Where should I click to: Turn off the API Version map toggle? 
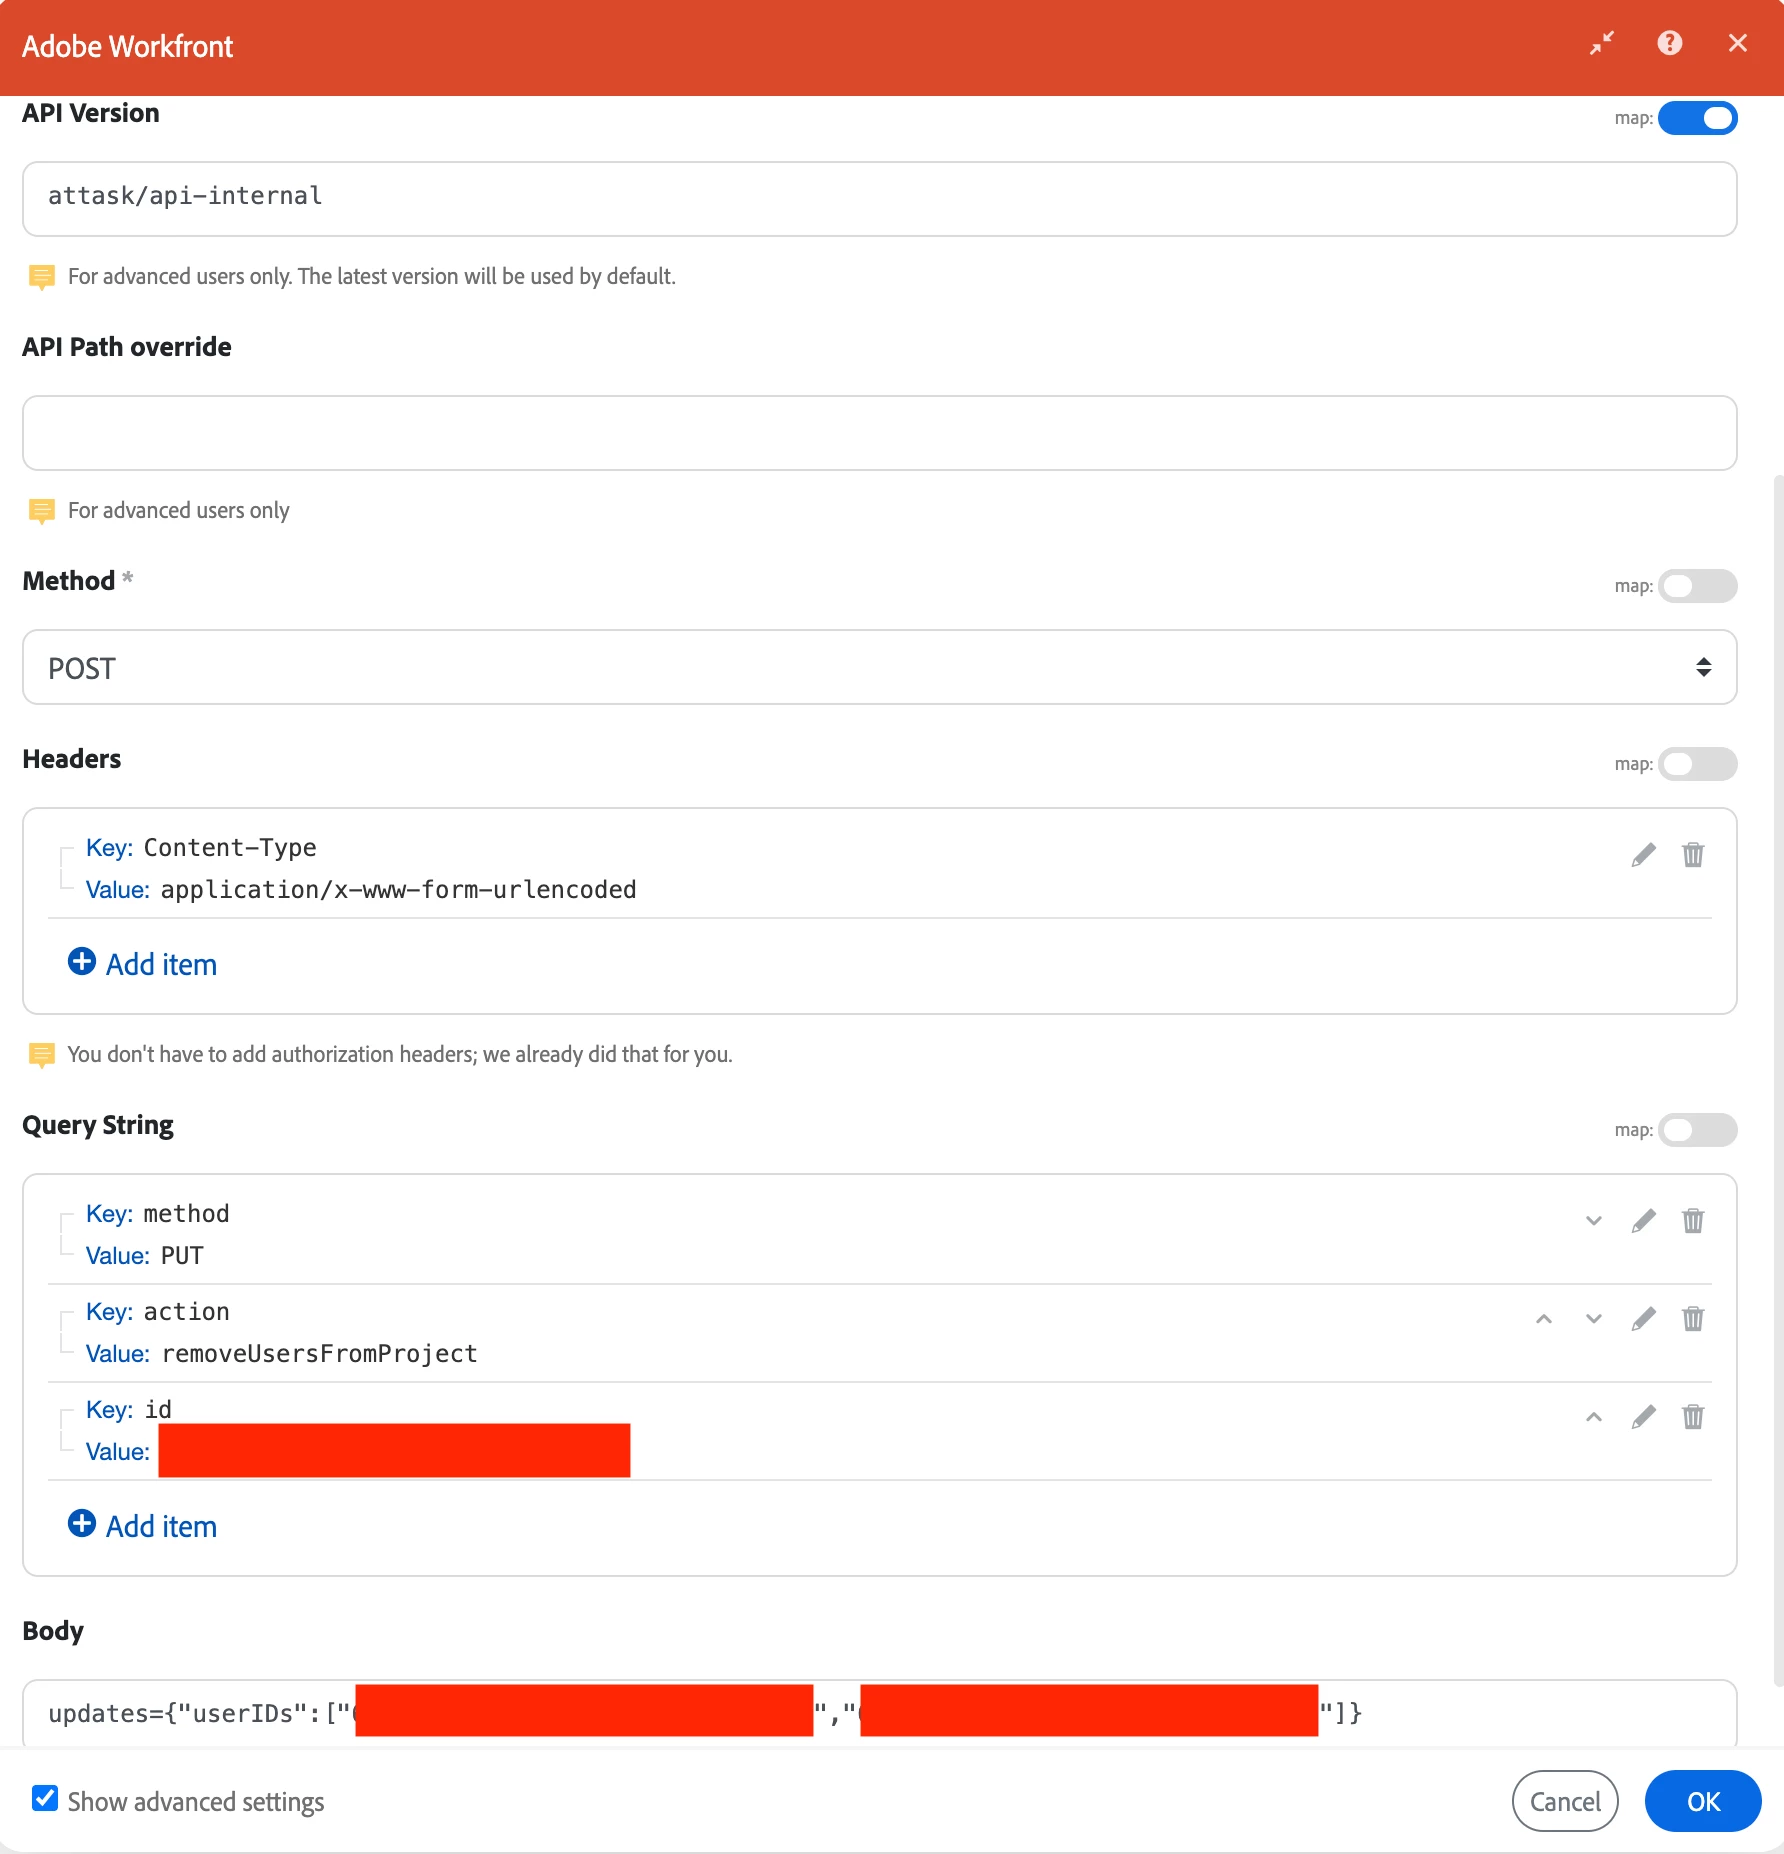click(x=1697, y=118)
